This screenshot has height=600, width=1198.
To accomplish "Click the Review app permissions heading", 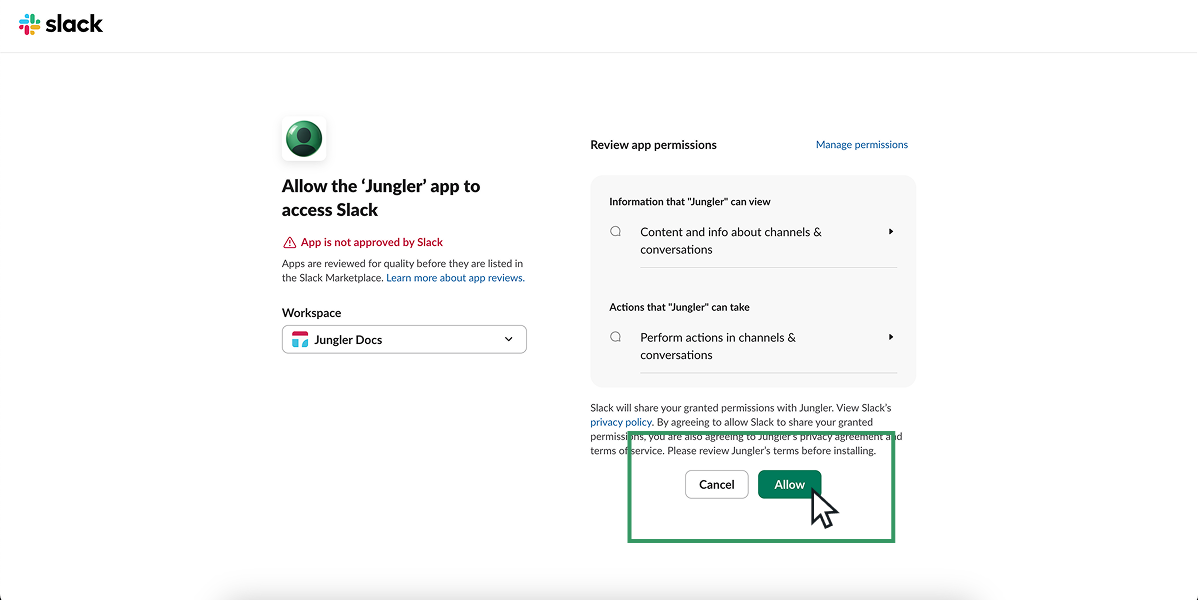I will (x=653, y=144).
